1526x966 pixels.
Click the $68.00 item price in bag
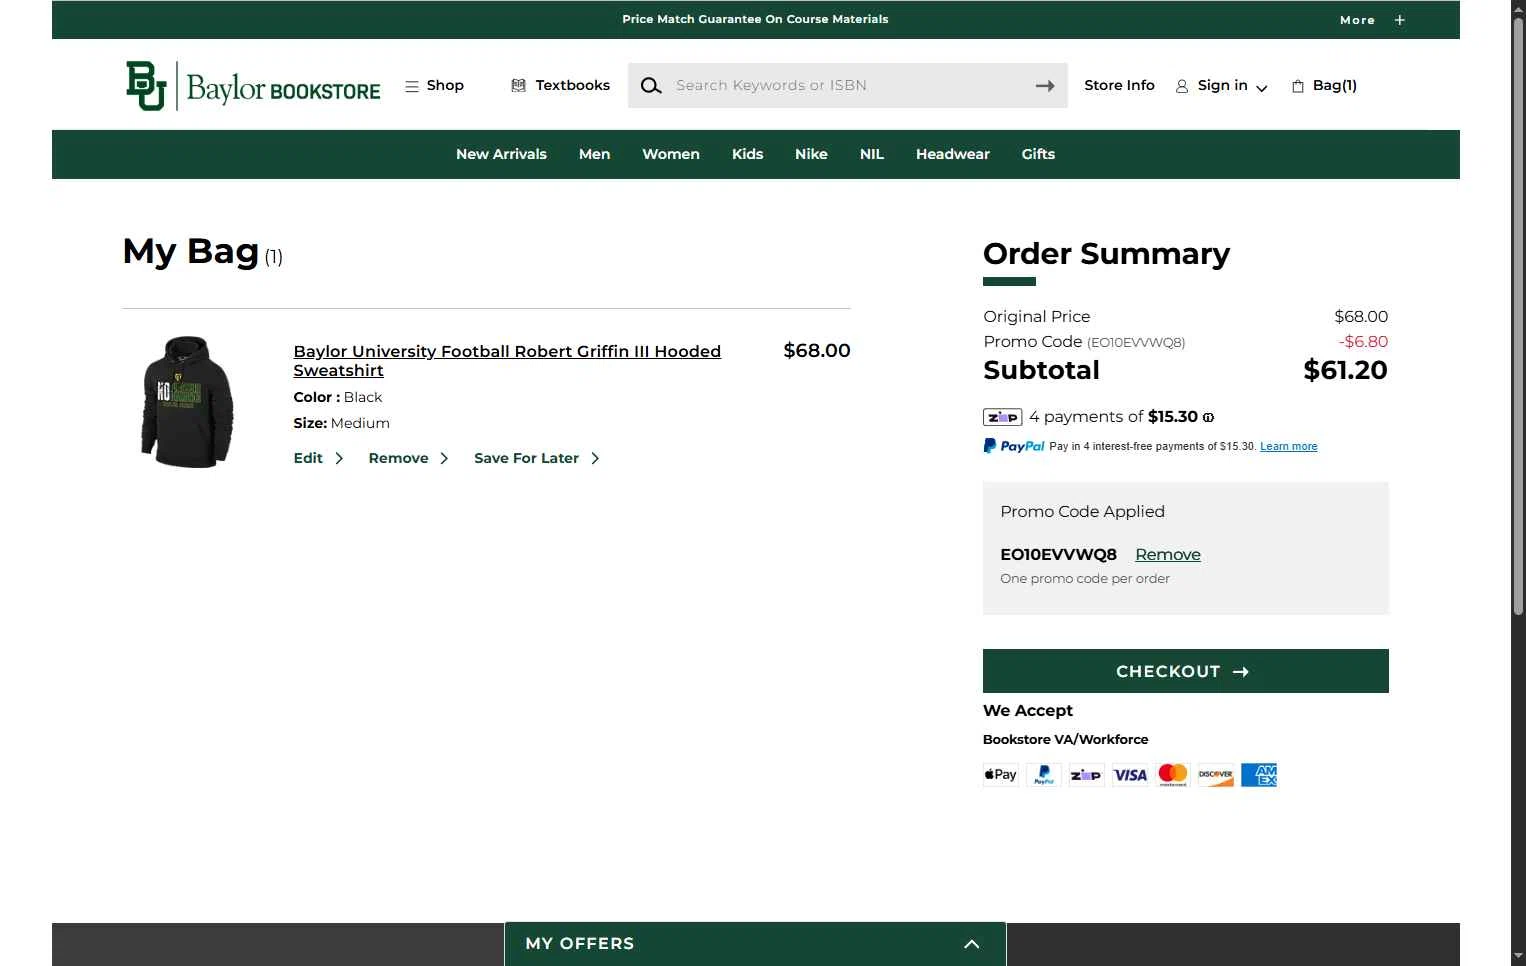[817, 351]
